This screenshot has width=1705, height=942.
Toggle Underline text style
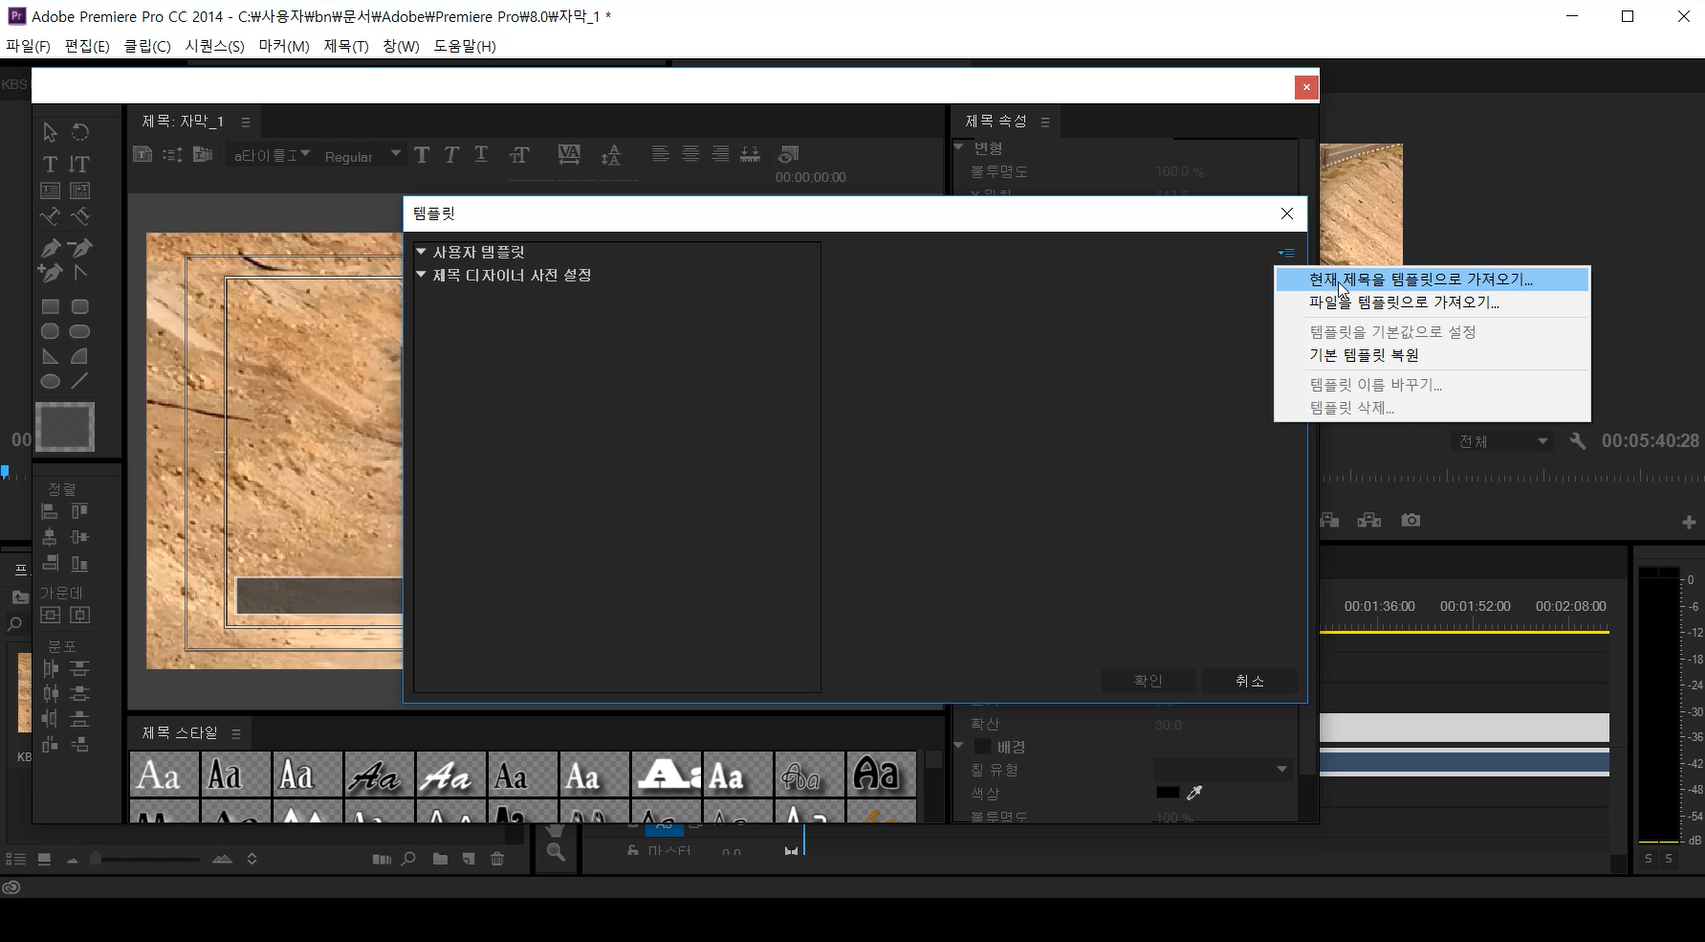[x=481, y=154]
